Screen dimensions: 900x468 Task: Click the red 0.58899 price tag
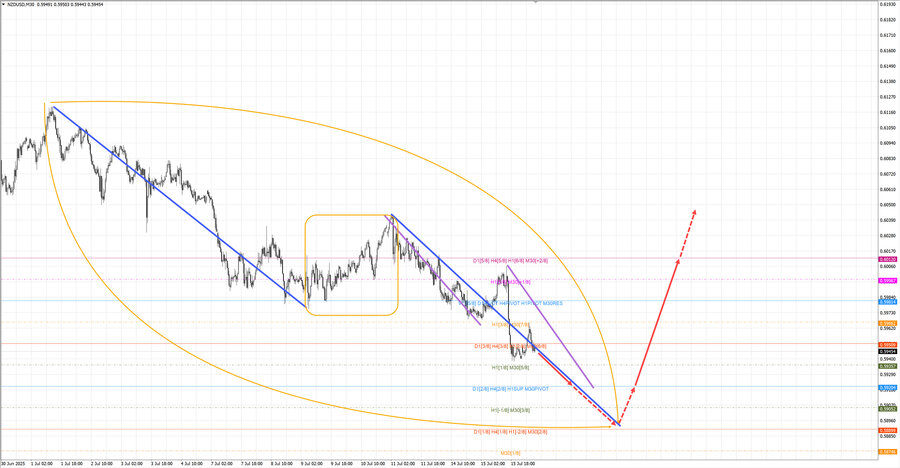click(887, 430)
